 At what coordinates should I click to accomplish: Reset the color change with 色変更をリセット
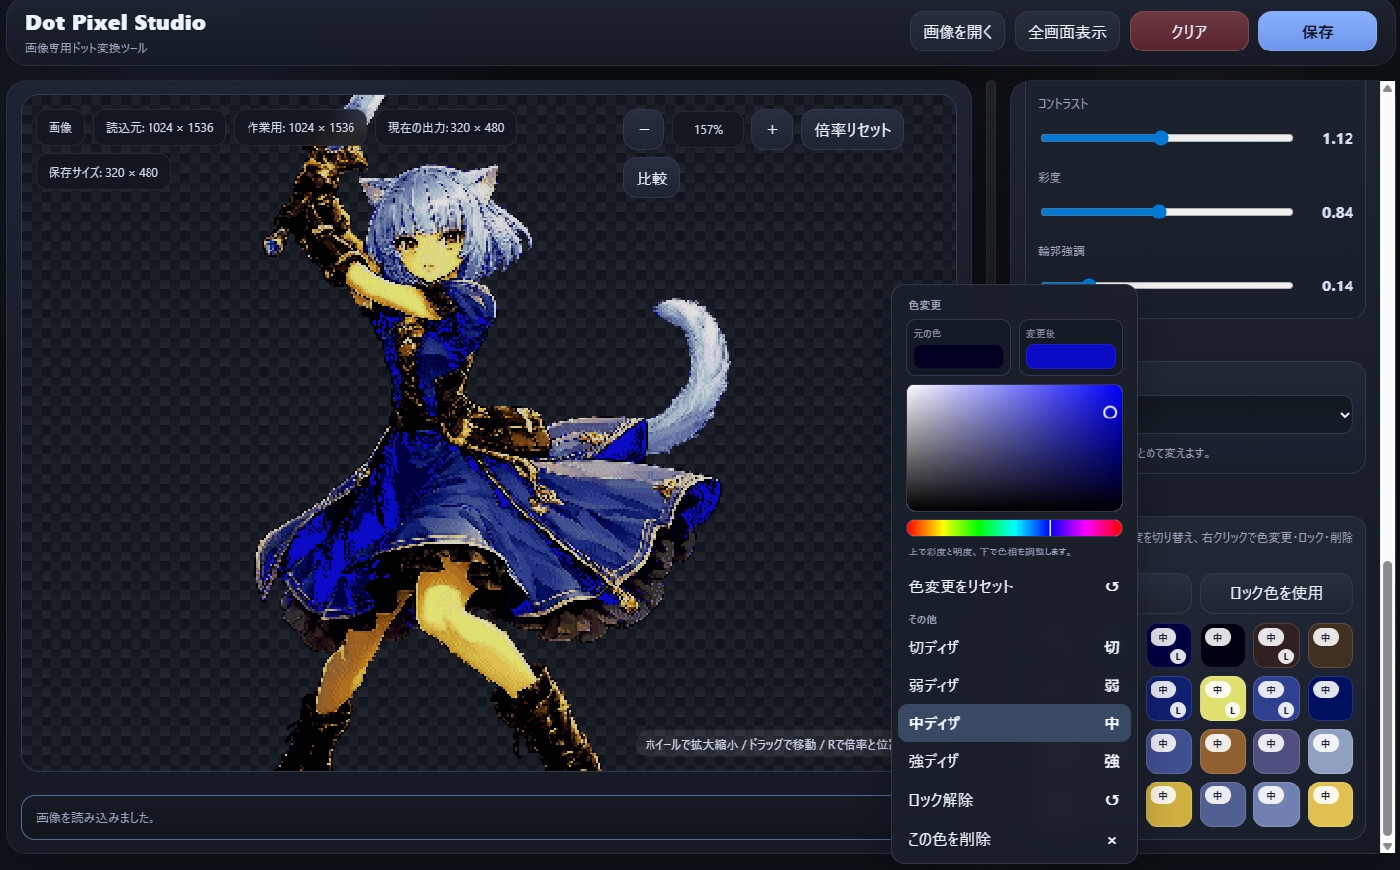point(1013,587)
